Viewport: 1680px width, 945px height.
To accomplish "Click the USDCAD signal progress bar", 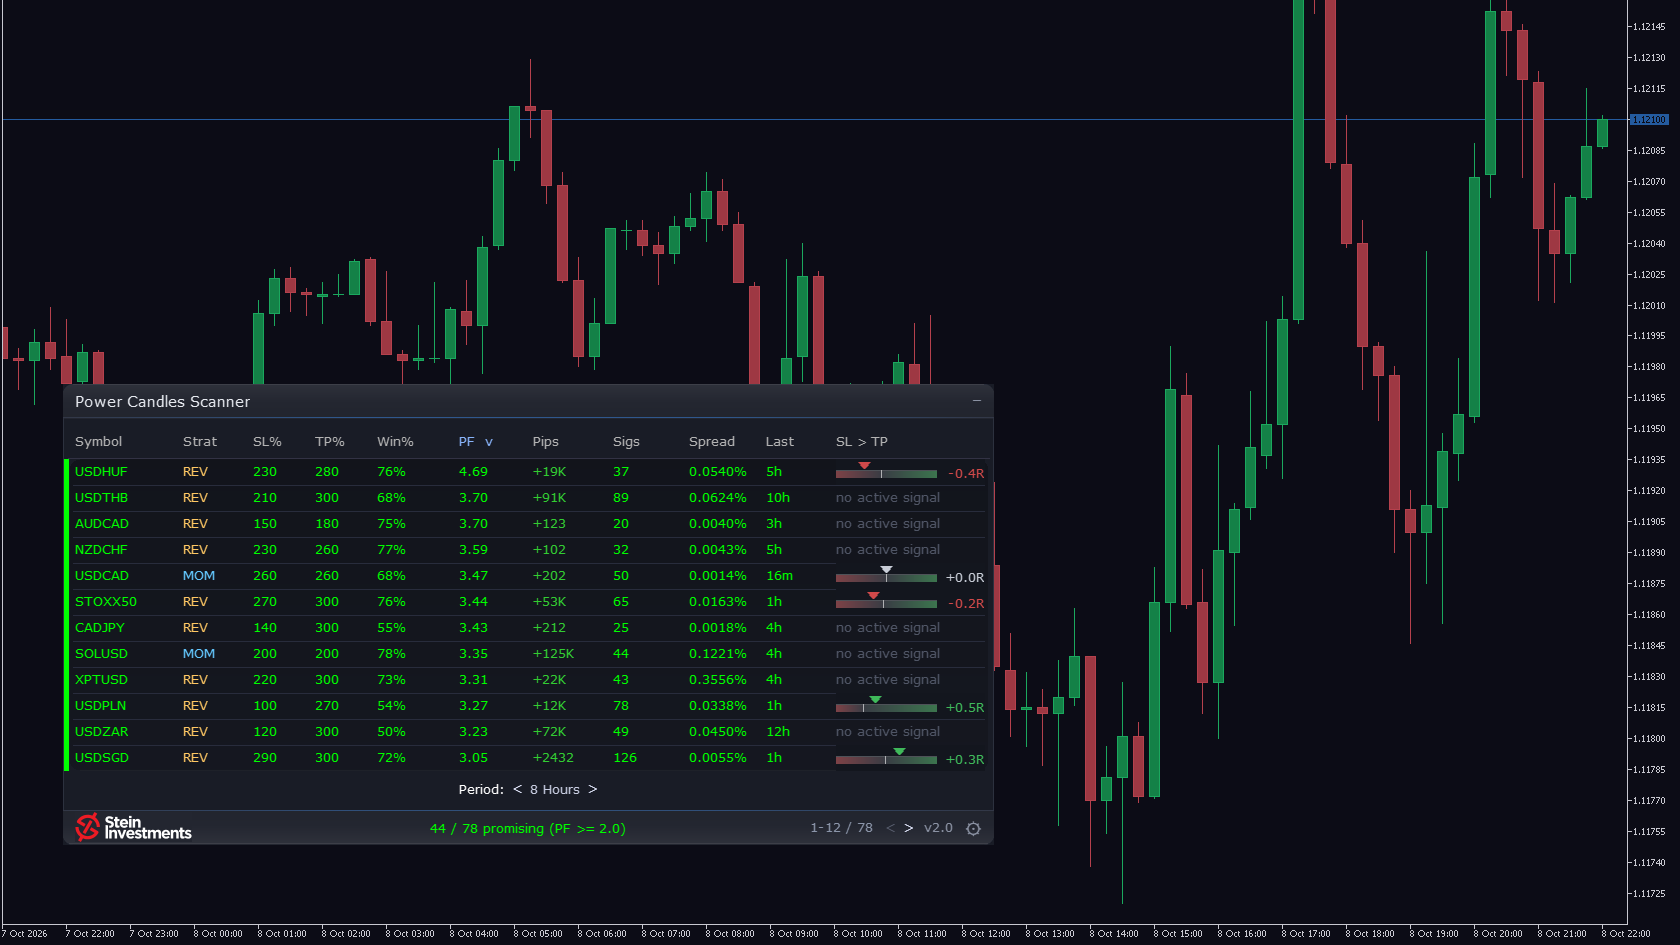I will [x=886, y=577].
